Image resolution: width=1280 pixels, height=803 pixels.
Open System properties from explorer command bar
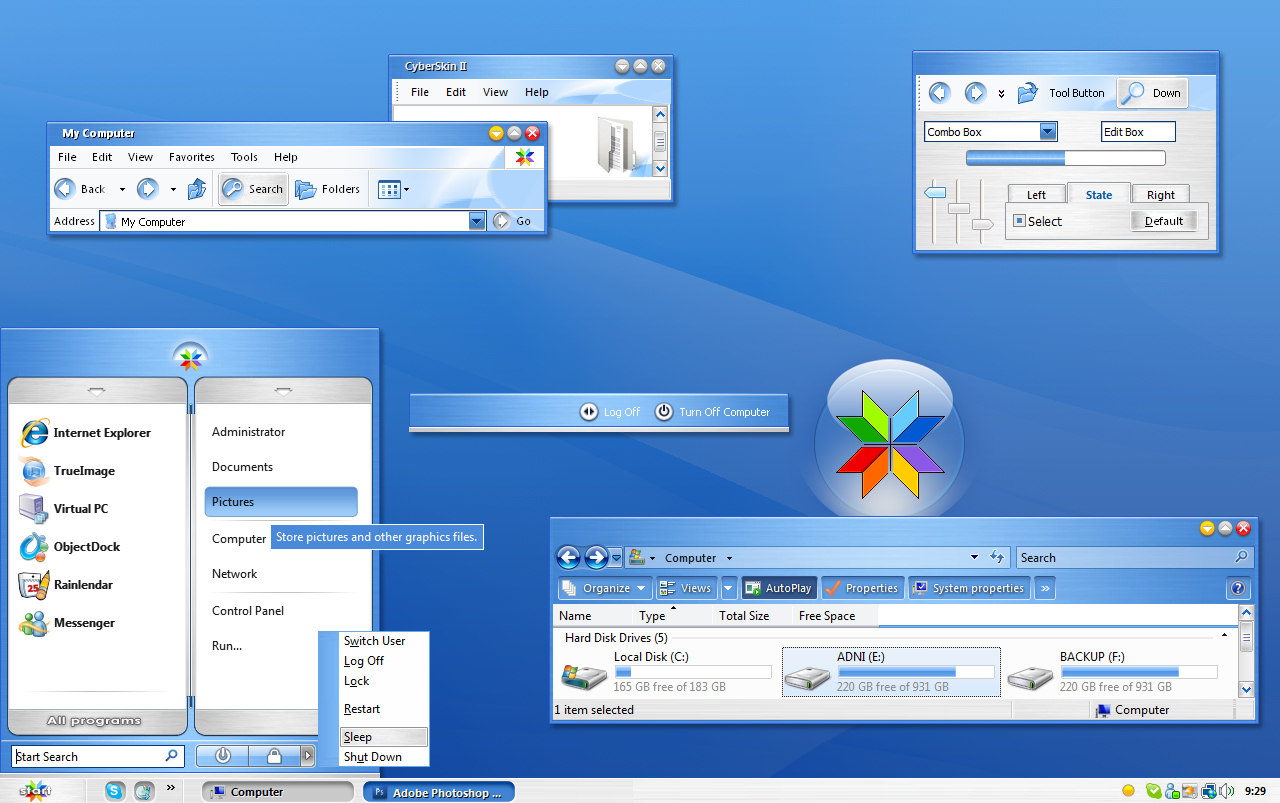tap(968, 588)
